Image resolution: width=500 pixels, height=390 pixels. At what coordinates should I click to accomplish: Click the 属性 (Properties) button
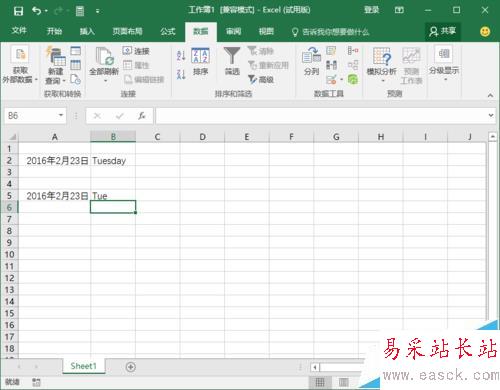tap(136, 65)
